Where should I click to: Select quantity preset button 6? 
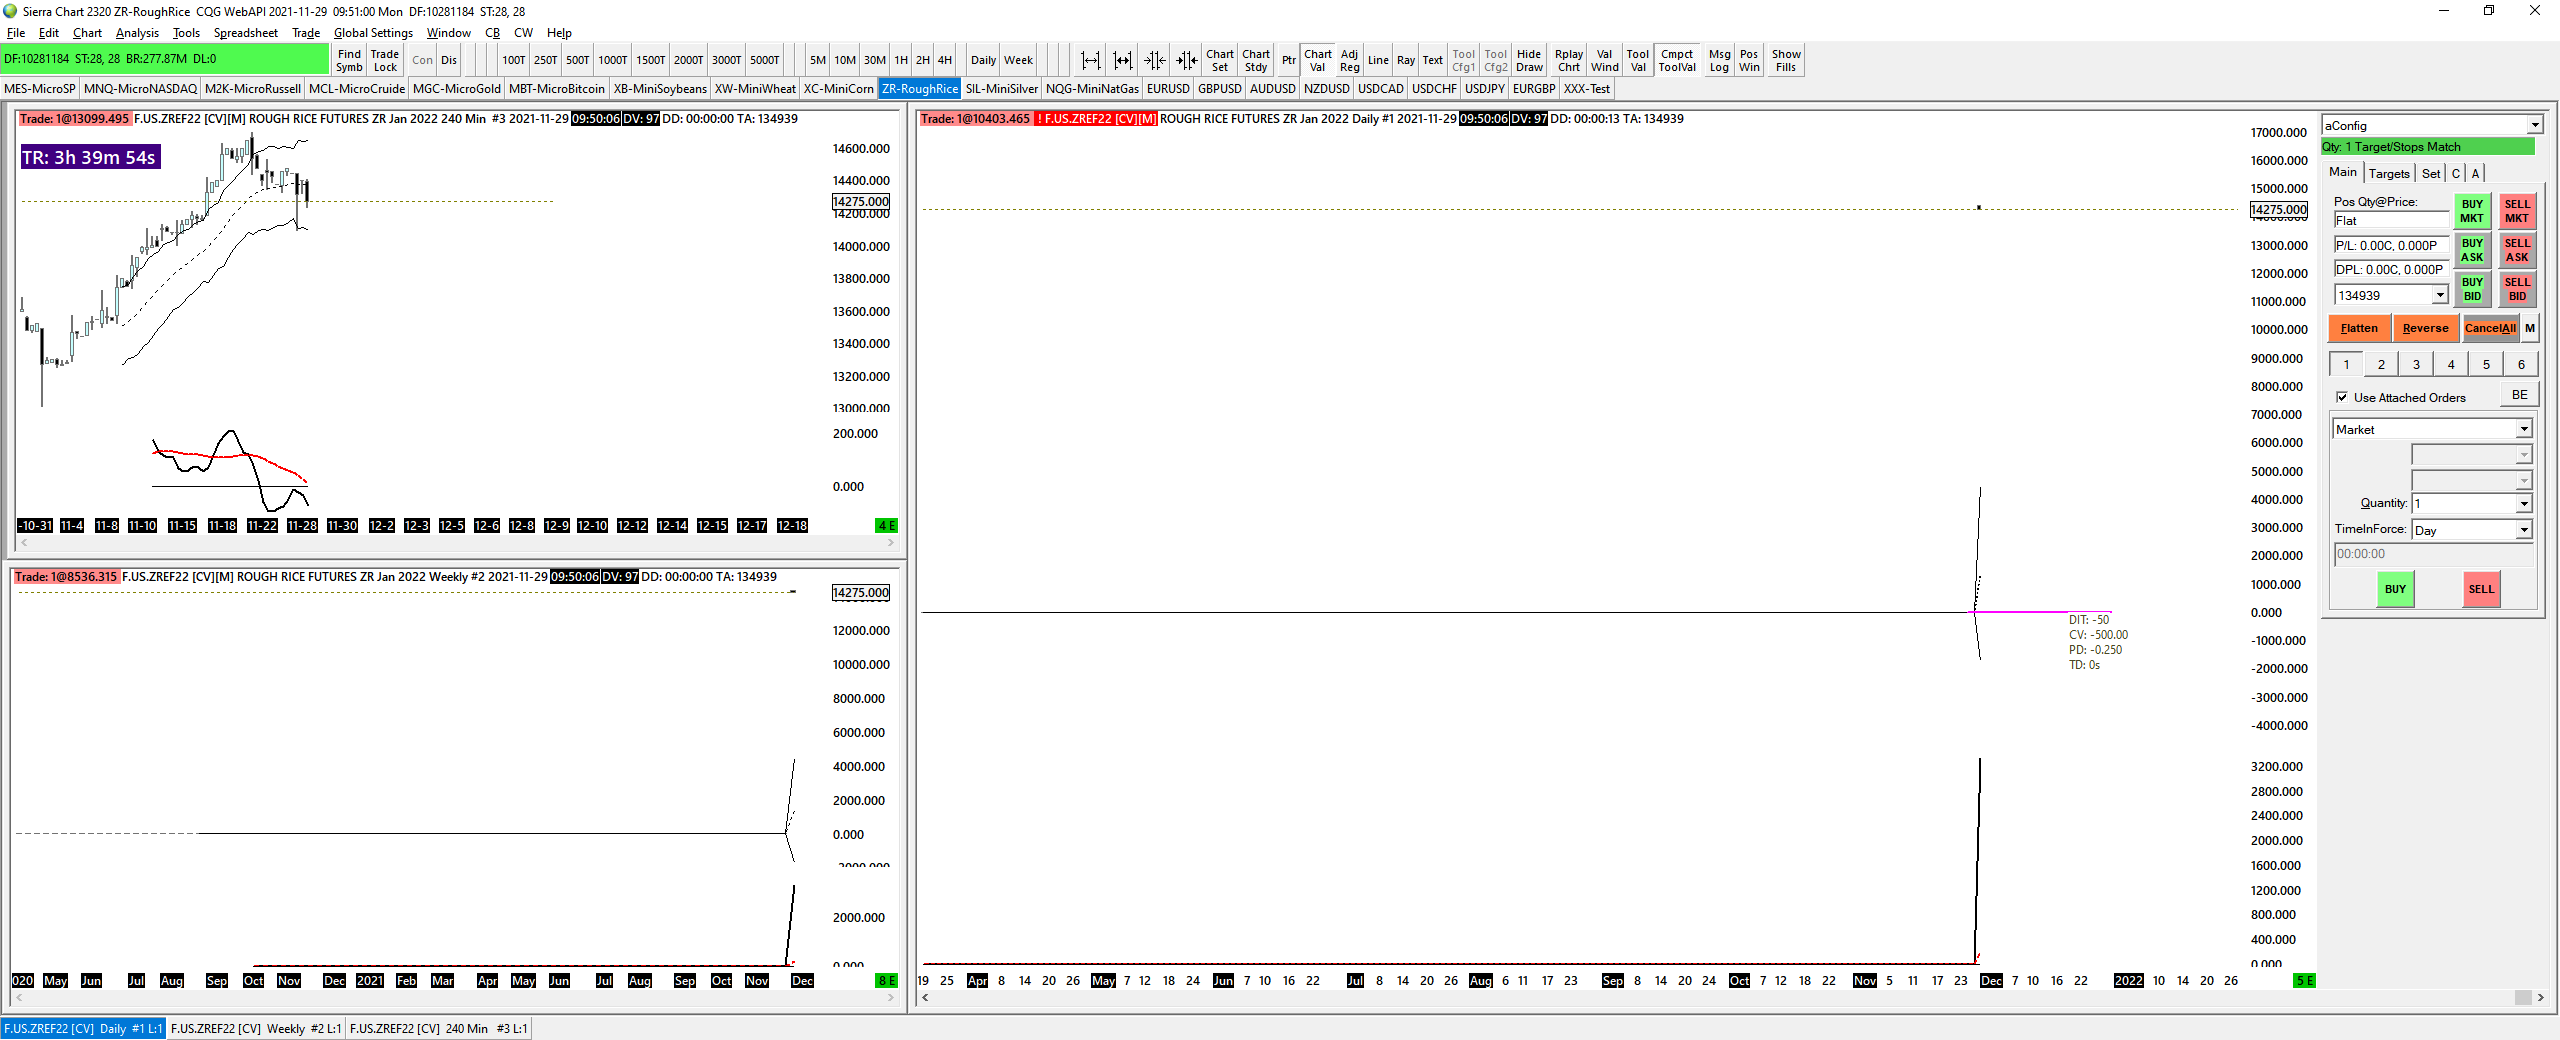coord(2521,364)
